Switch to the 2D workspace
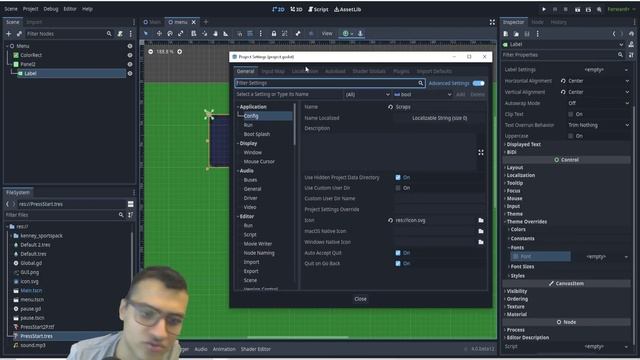Screen dimensions: 640x360 [278, 9]
